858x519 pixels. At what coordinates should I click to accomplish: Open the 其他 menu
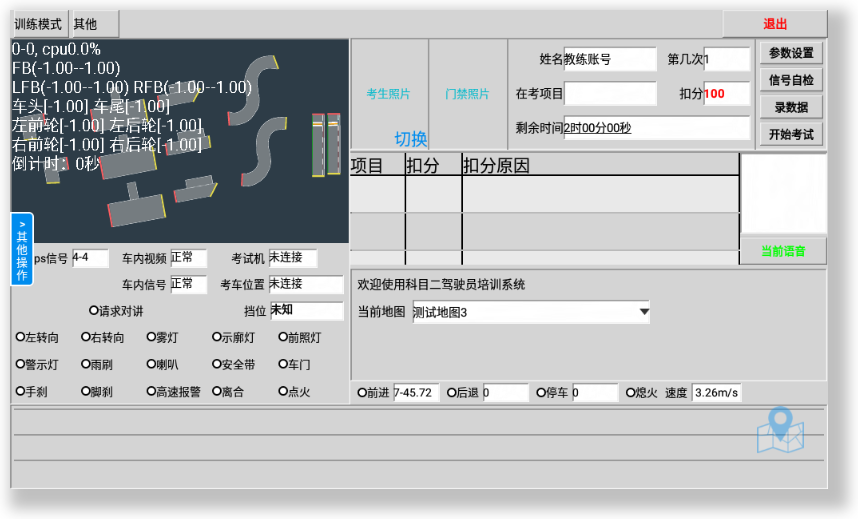tap(94, 24)
